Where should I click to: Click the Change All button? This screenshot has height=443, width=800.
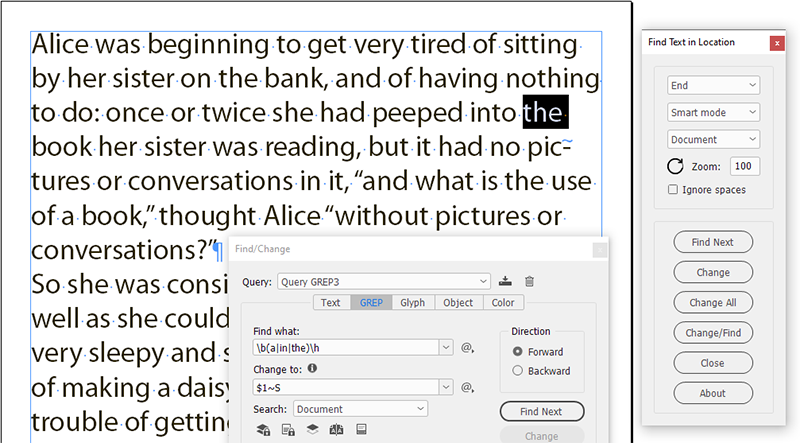(713, 302)
